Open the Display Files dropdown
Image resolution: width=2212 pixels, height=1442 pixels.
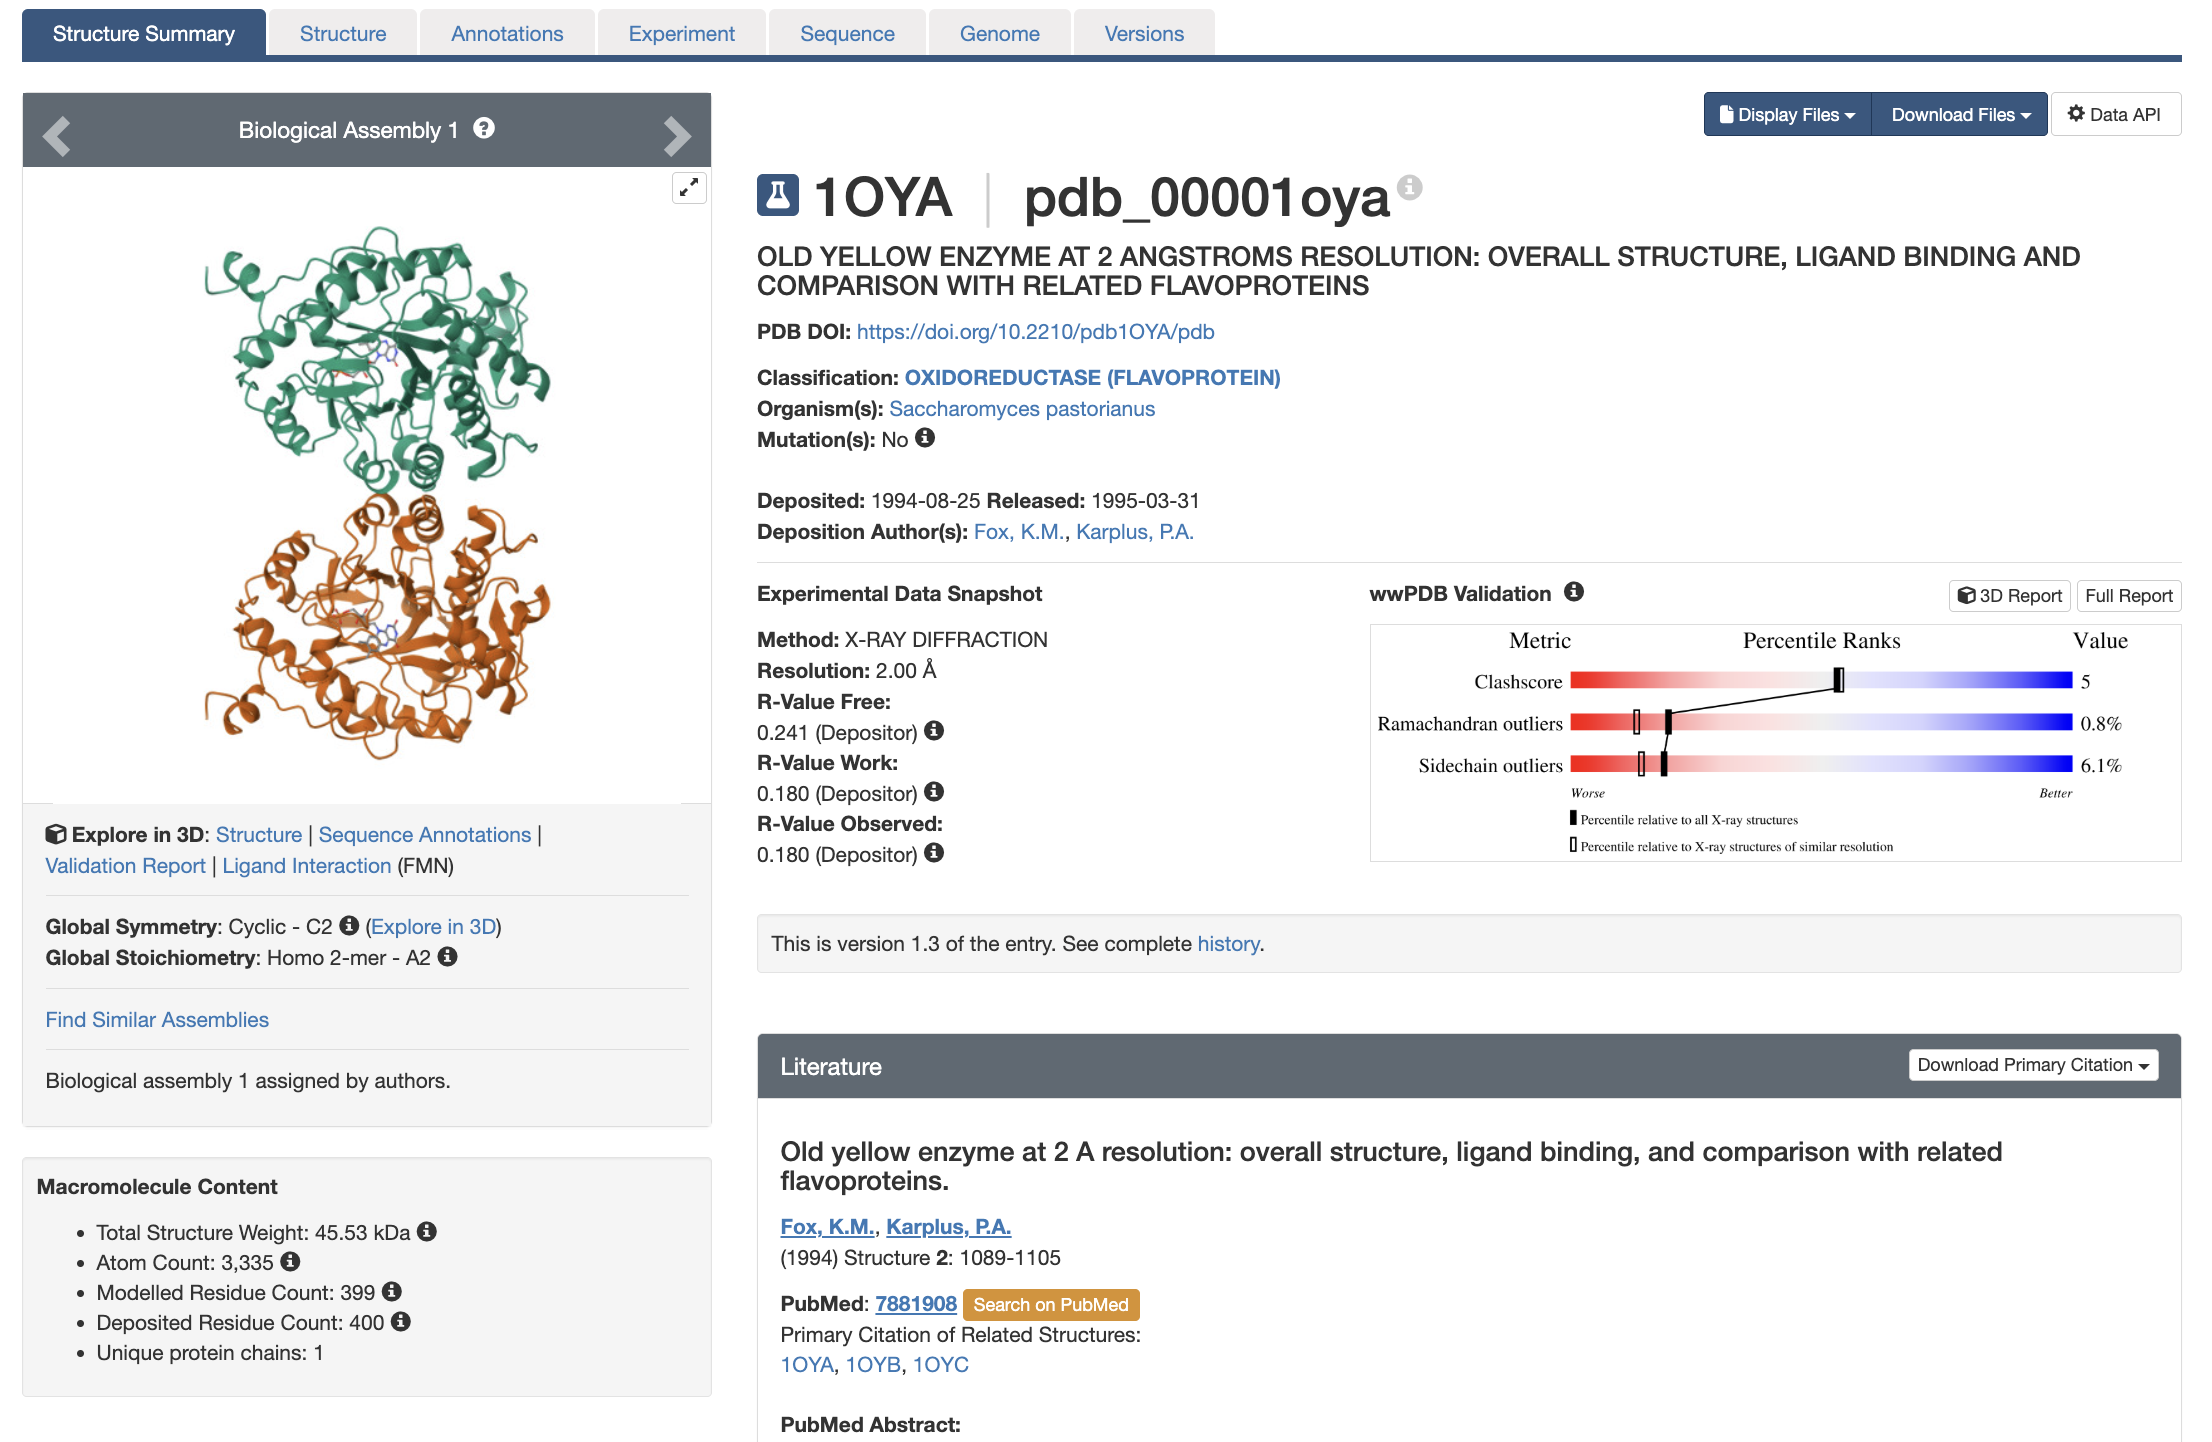coord(1787,115)
